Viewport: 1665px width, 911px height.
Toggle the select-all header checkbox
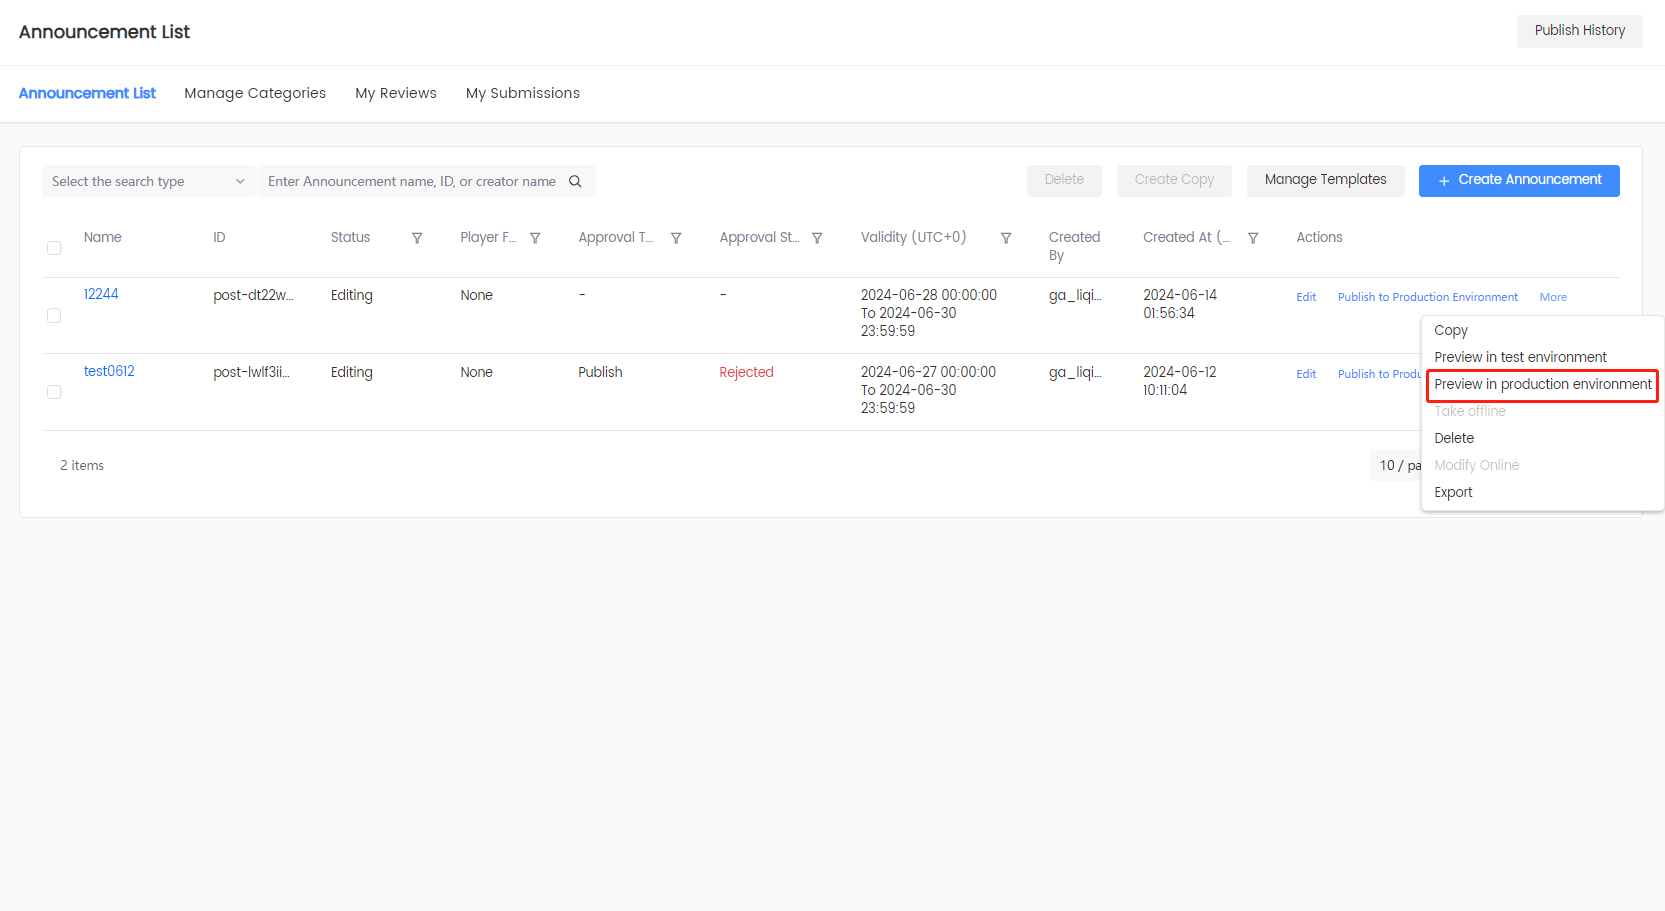pyautogui.click(x=54, y=248)
